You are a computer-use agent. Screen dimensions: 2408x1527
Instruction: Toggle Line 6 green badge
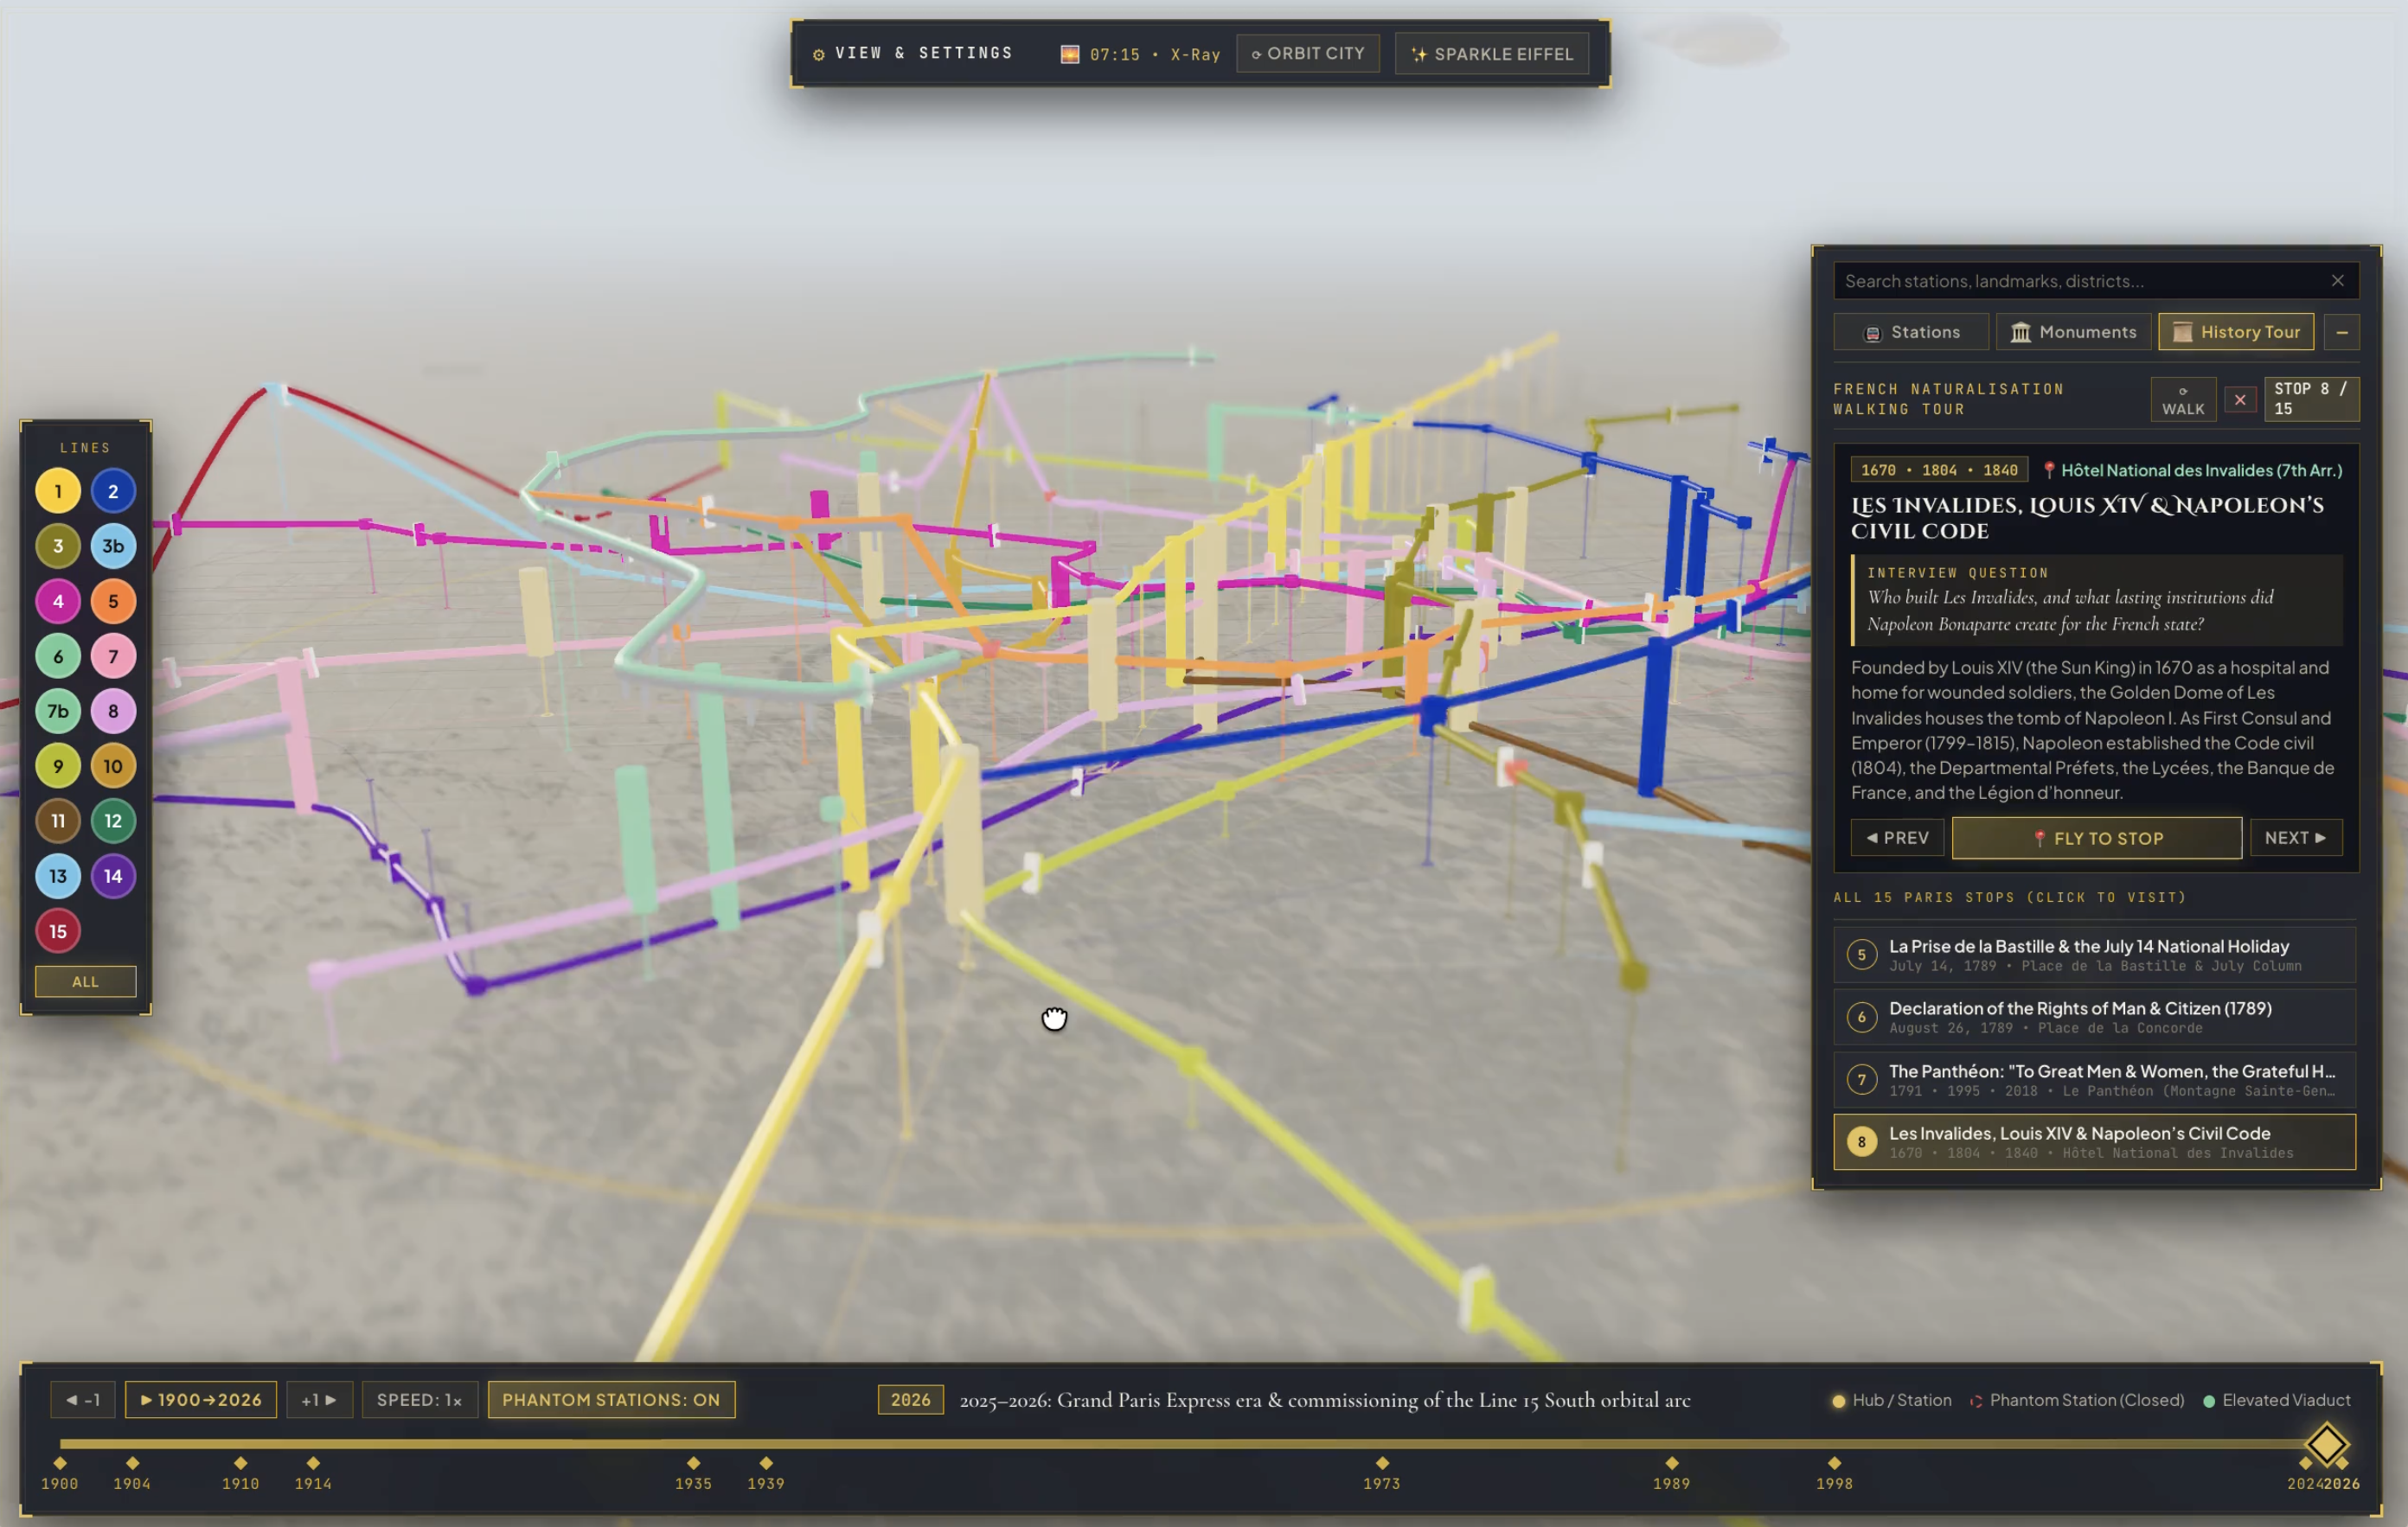click(58, 656)
